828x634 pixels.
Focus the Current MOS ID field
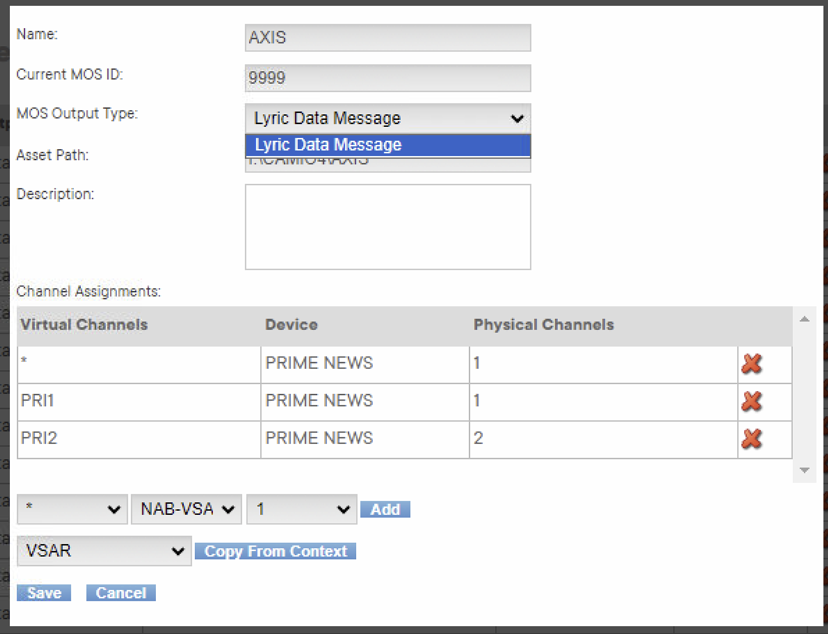point(387,78)
